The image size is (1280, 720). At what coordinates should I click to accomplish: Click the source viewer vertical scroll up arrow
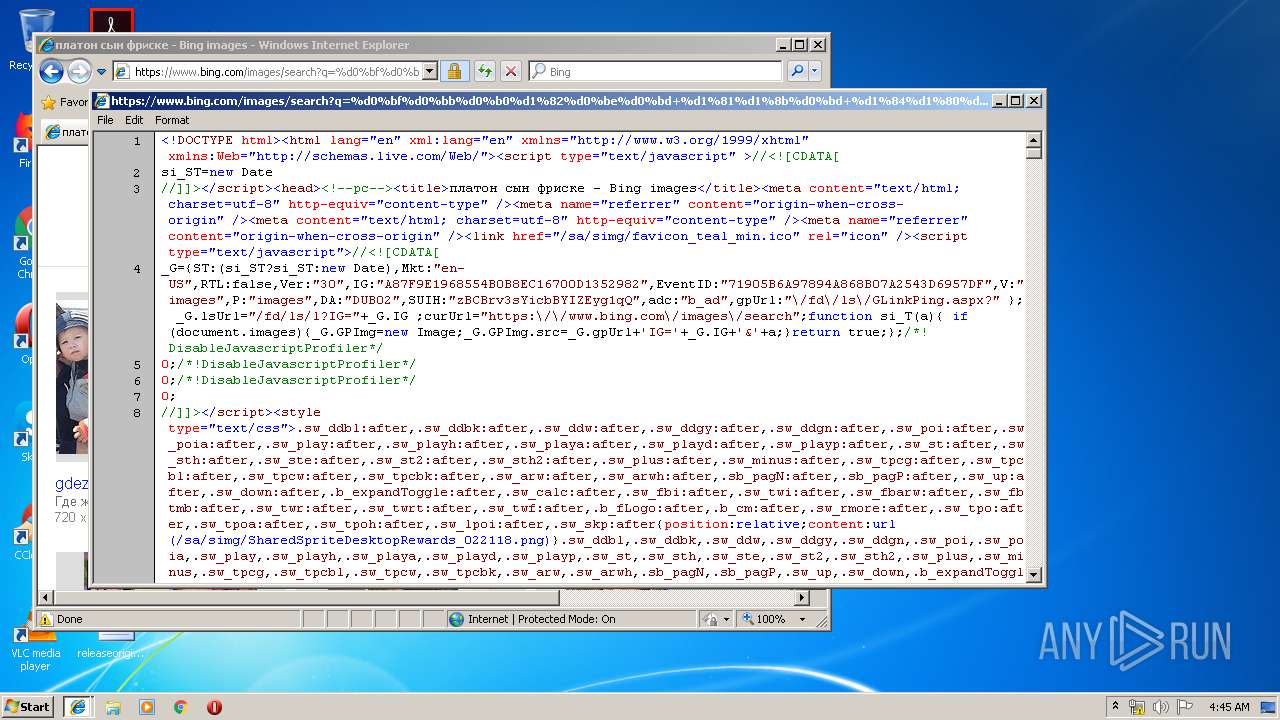coord(1034,140)
